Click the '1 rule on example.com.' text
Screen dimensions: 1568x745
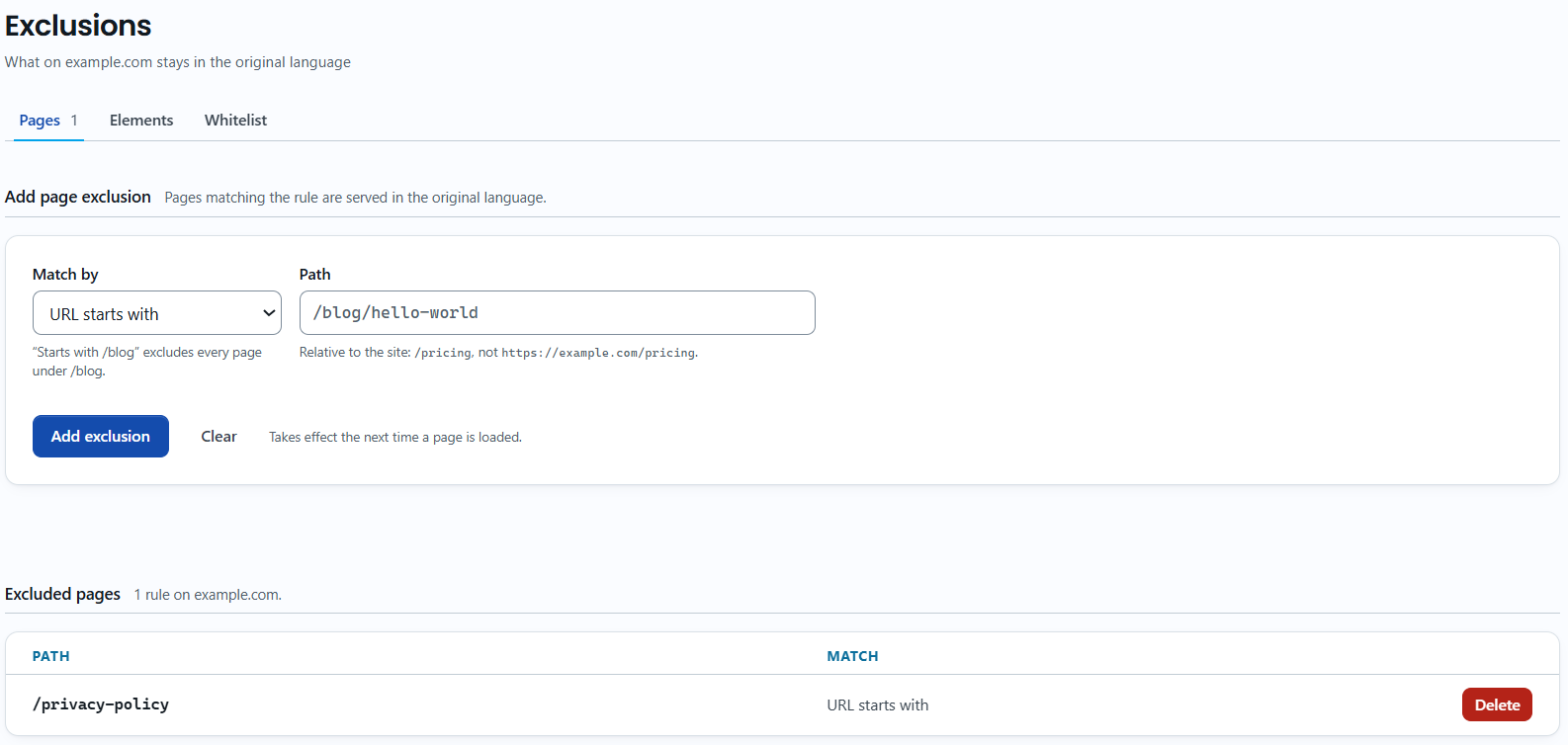(x=208, y=595)
